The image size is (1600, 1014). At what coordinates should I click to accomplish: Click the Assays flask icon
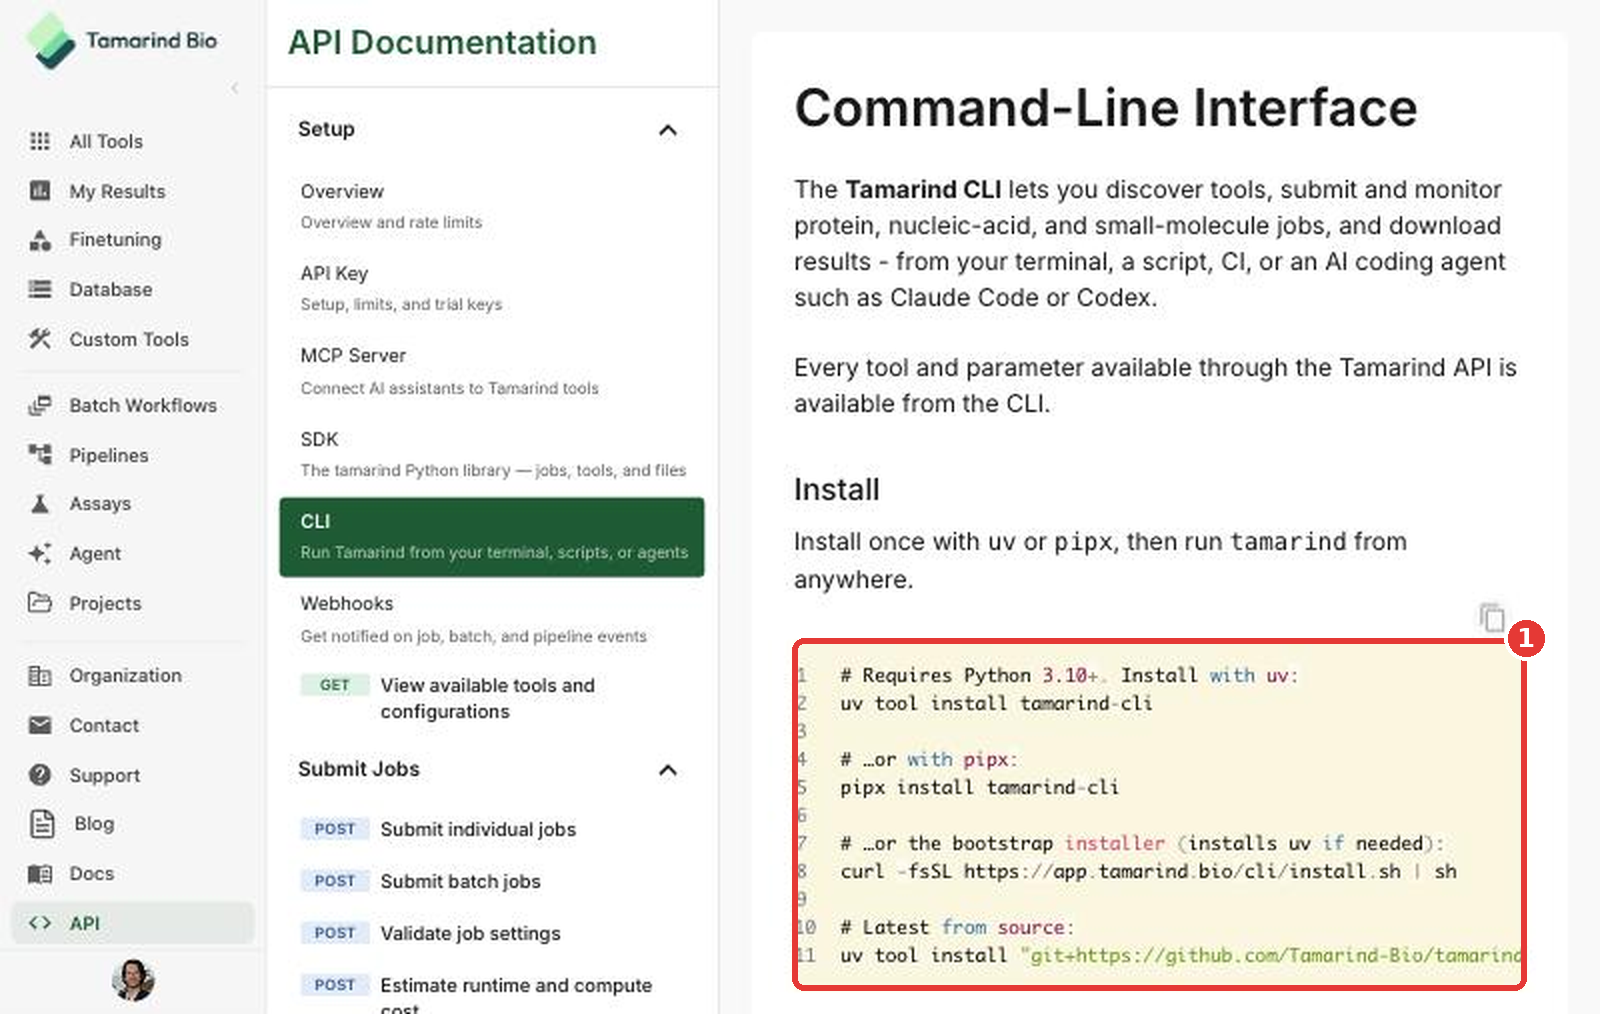tap(40, 504)
